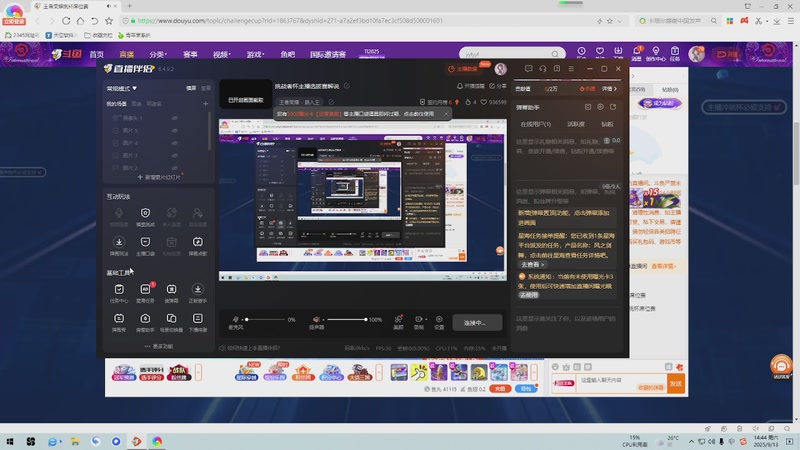Adjust speaker volume slider at 100%
Screen dimensions: 800x450
(x=346, y=319)
